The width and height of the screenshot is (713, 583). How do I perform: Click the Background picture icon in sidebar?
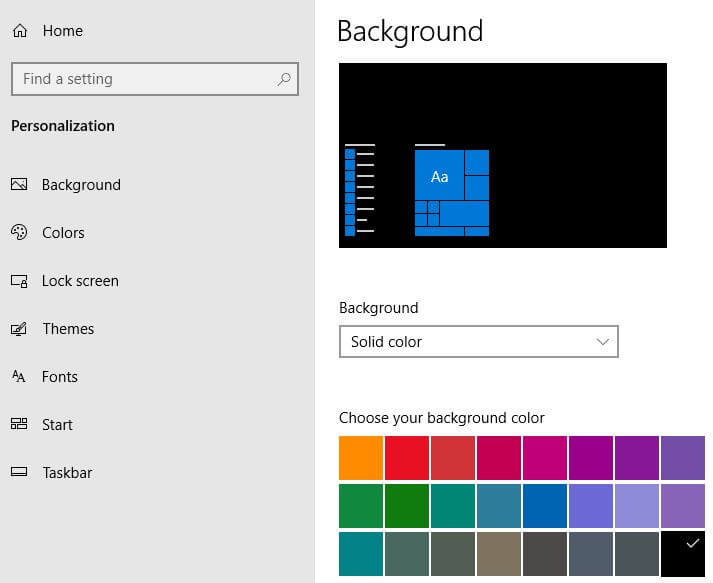point(19,185)
